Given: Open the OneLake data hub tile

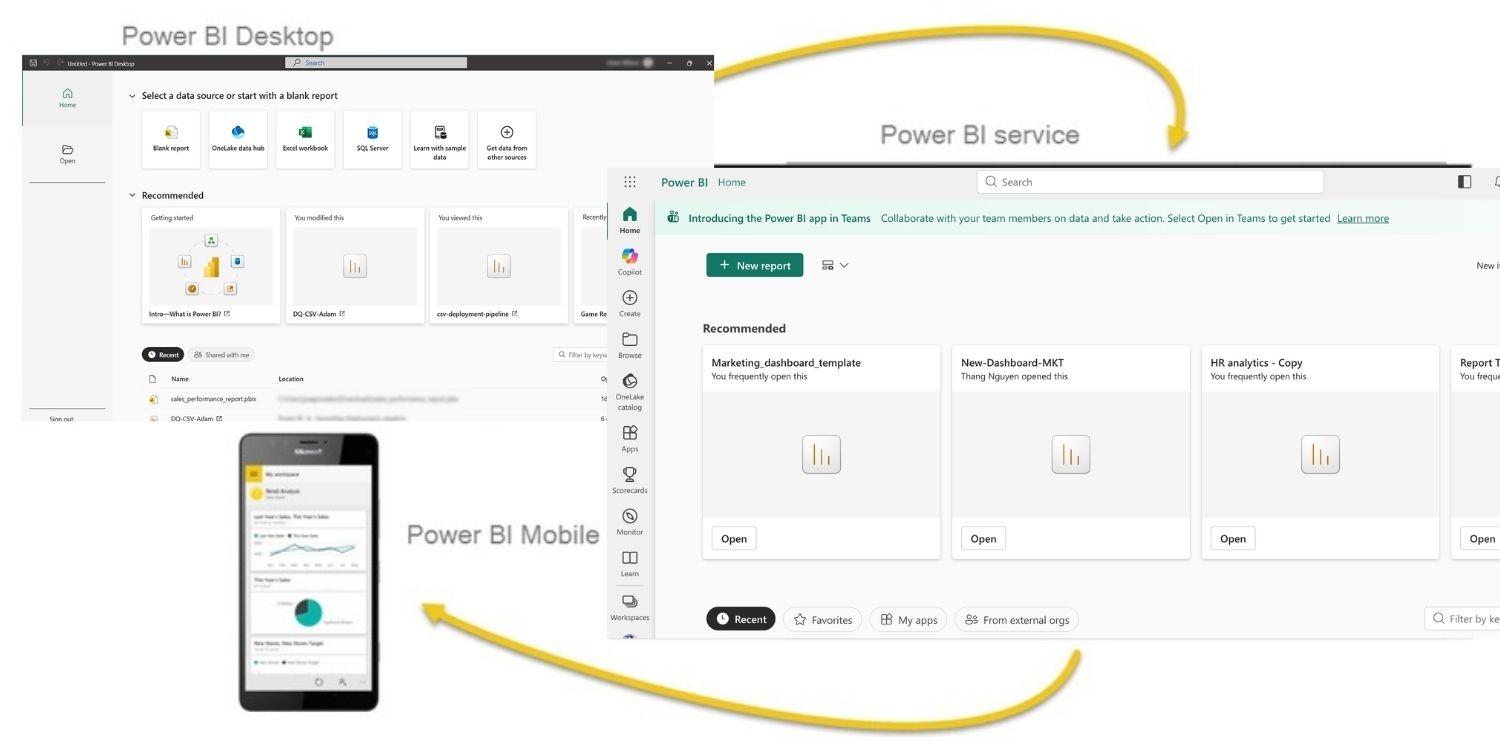Looking at the screenshot, I should [x=237, y=138].
